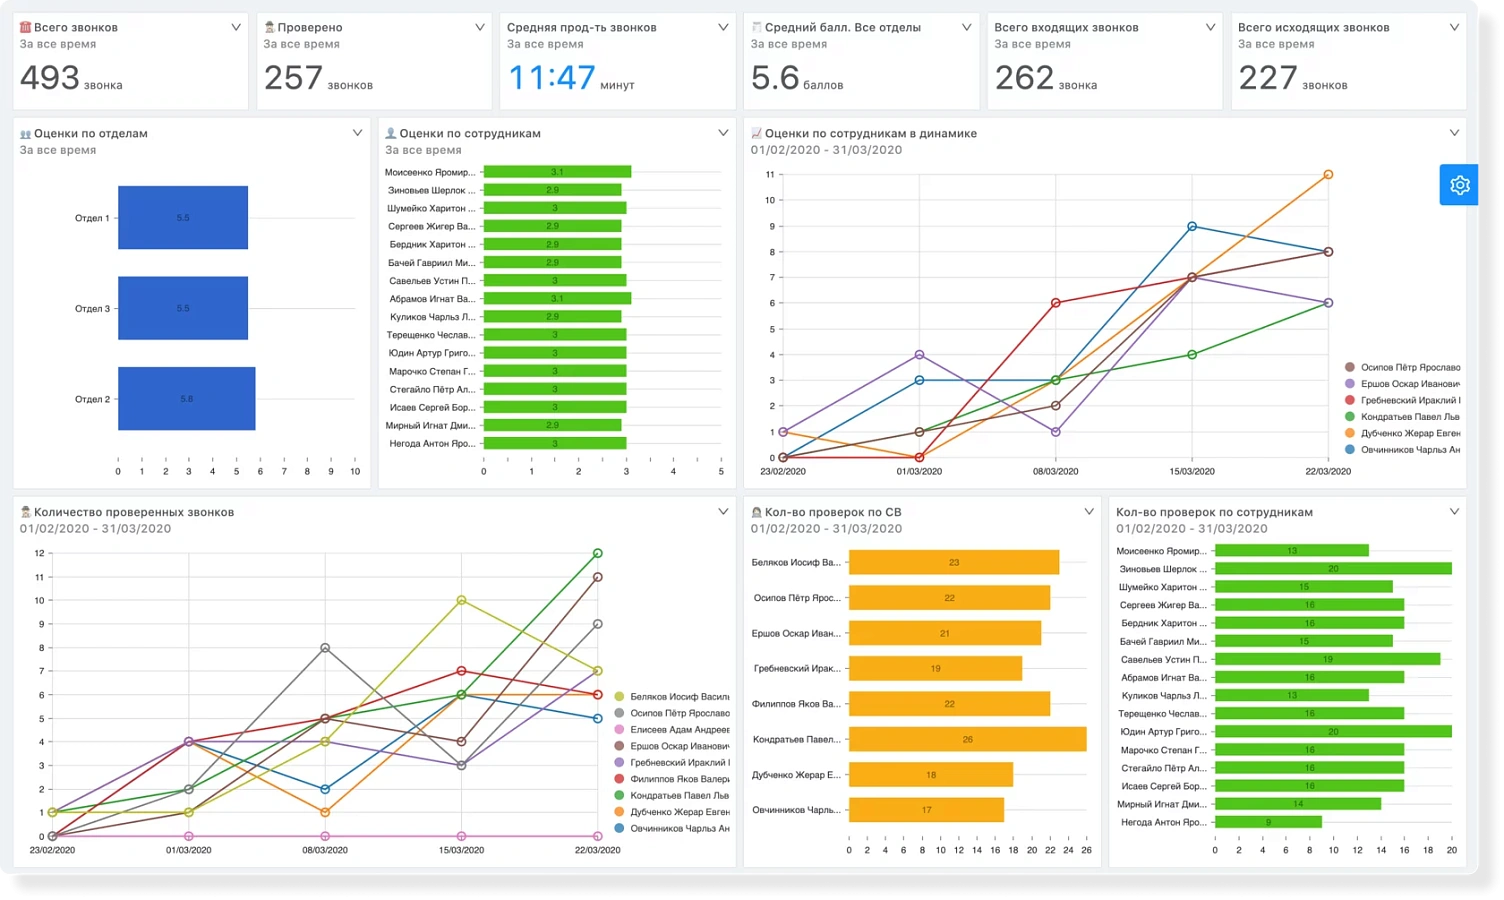
Task: Click the group icon beside 'Оценки по отделам'
Action: tap(25, 133)
